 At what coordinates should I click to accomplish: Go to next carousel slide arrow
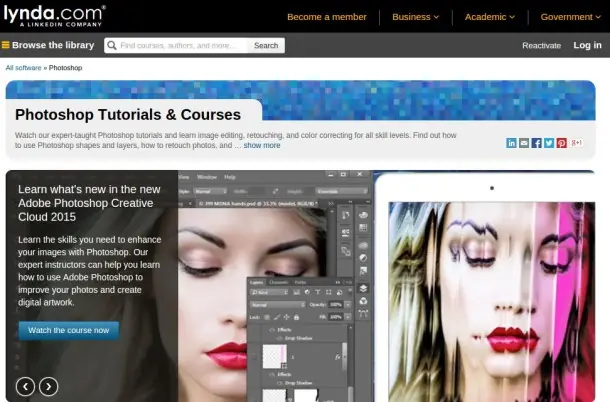pyautogui.click(x=49, y=386)
